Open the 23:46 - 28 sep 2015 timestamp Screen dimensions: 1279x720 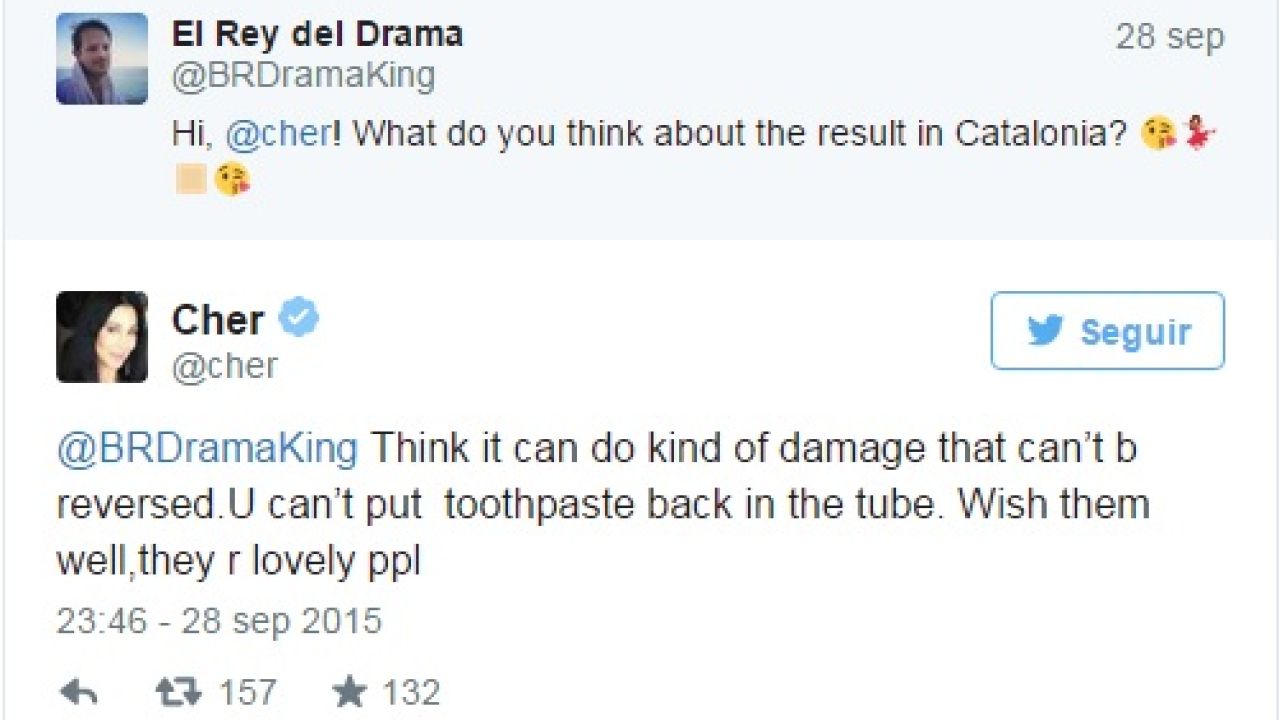(x=219, y=621)
